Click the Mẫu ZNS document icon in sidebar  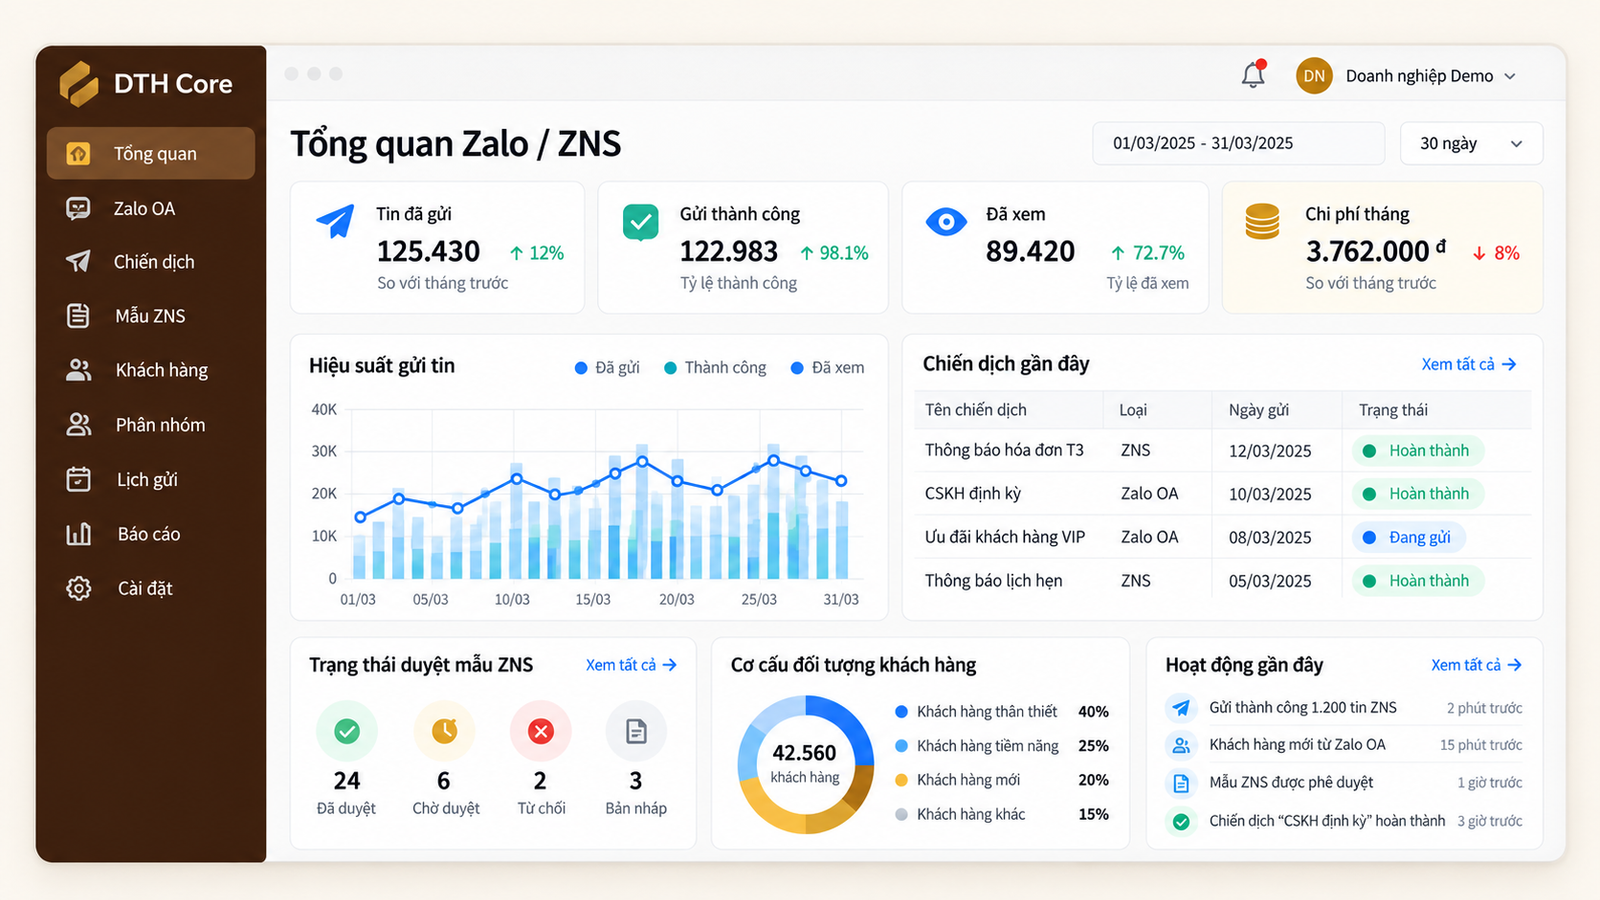click(x=78, y=316)
